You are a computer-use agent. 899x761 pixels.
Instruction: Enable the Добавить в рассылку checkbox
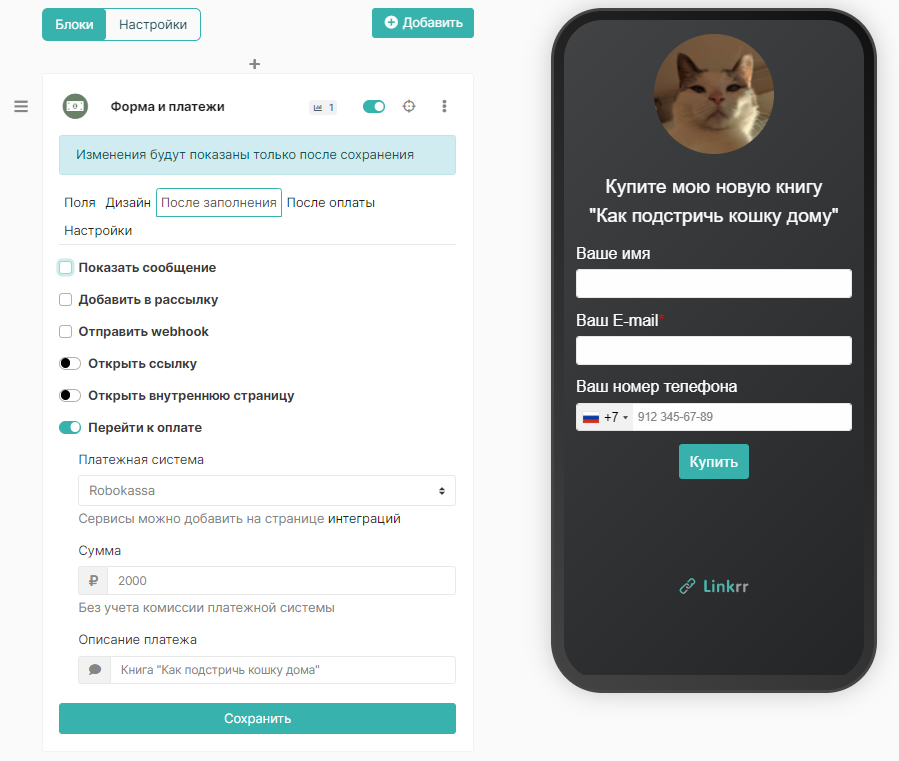point(65,299)
